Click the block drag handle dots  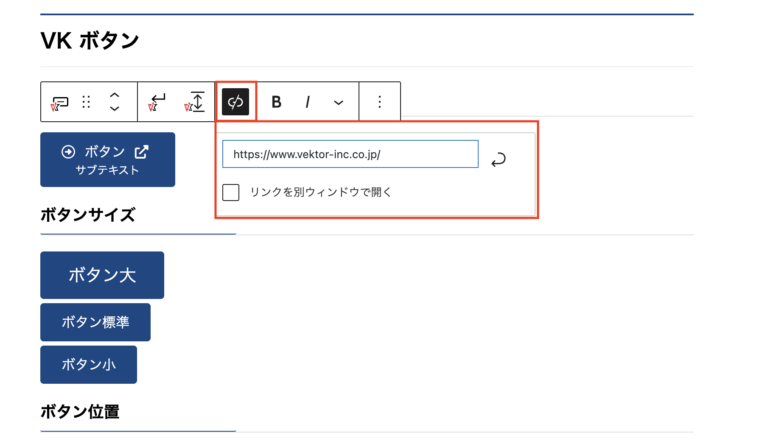coord(86,102)
